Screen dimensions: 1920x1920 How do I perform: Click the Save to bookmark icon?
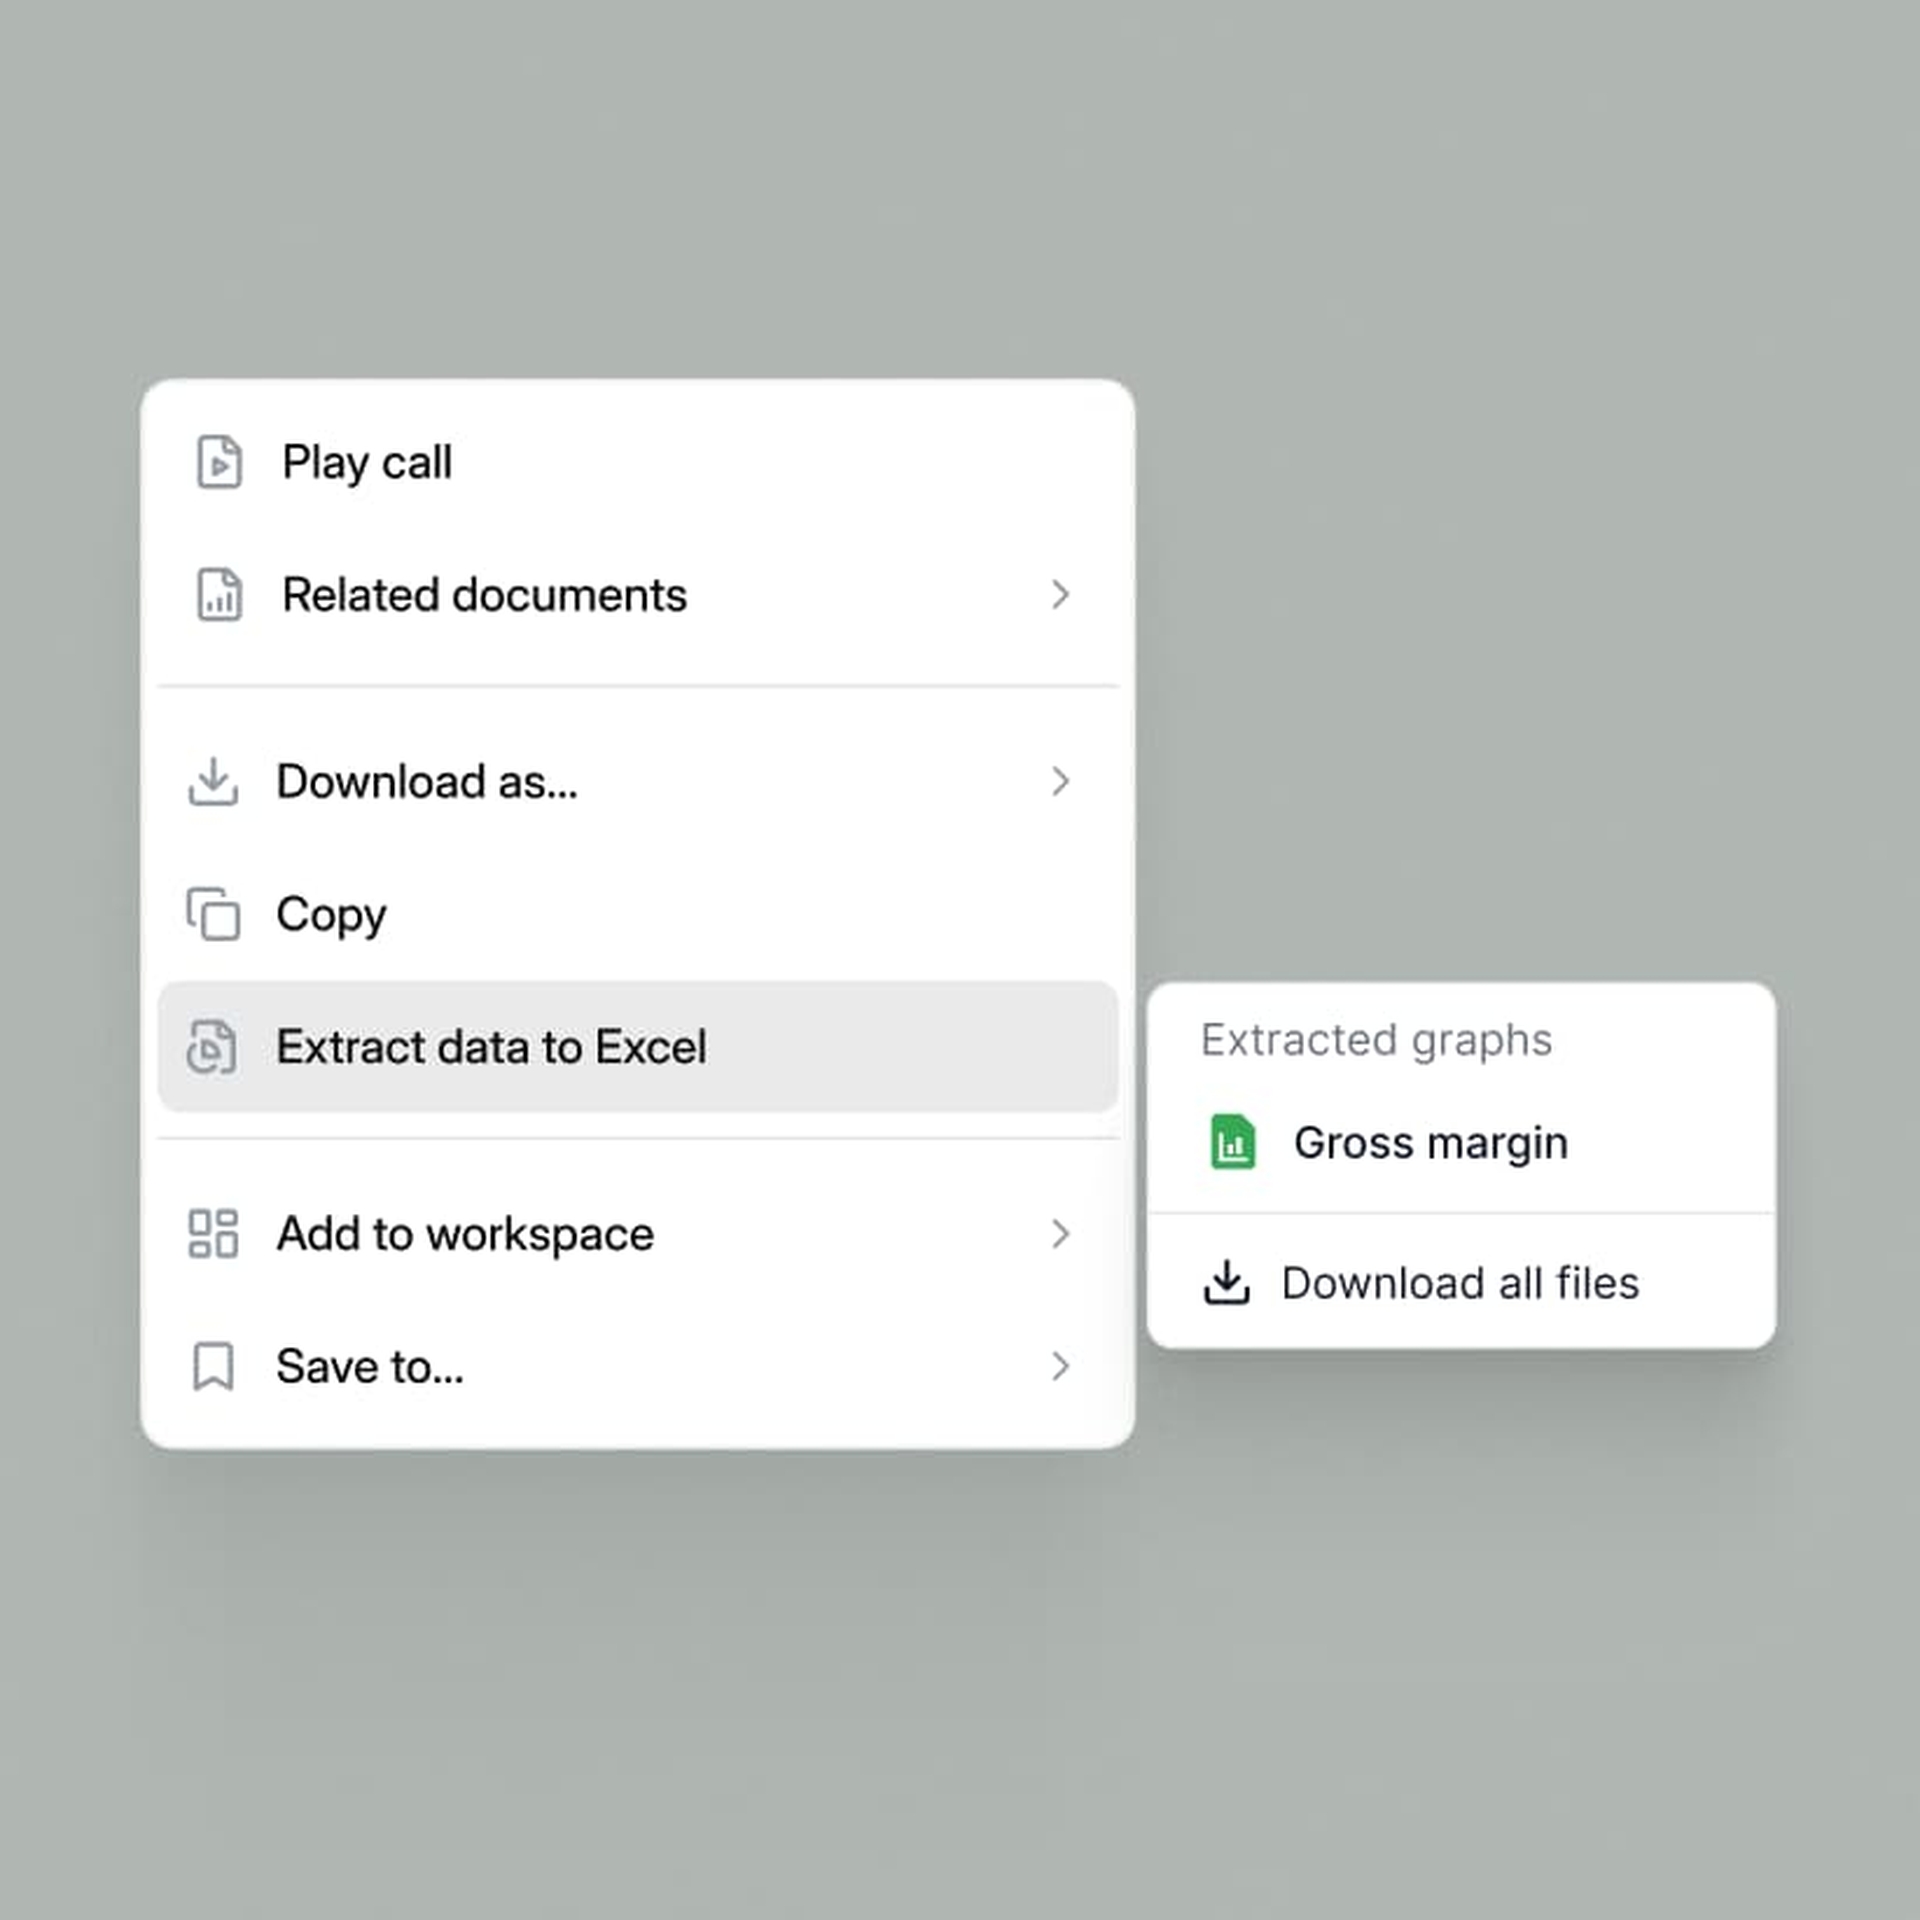[x=213, y=1366]
